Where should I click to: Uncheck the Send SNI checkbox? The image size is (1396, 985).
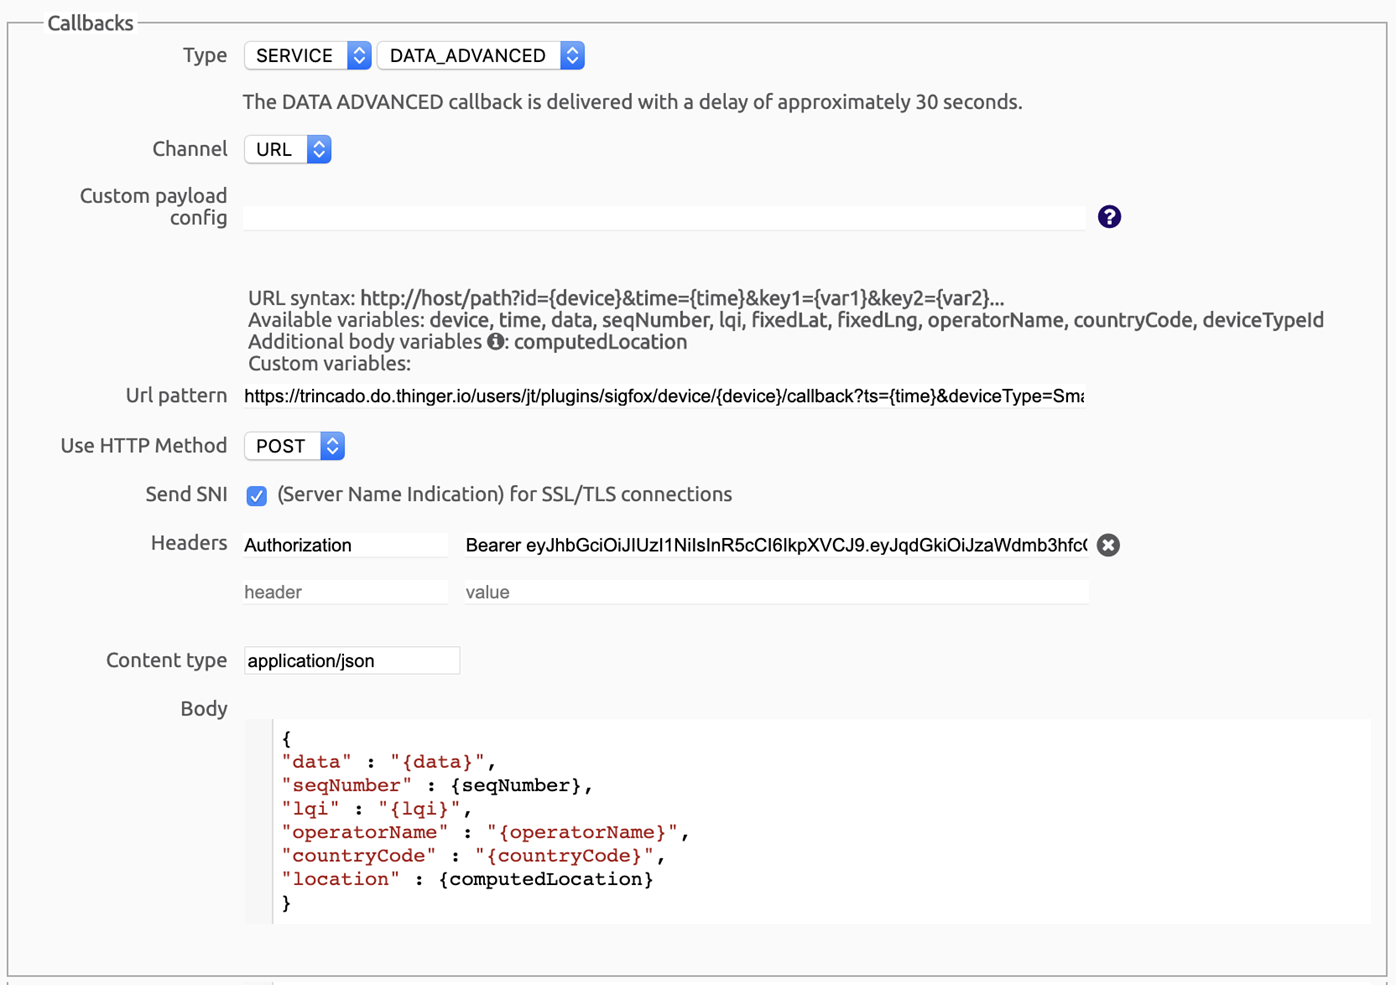(257, 496)
